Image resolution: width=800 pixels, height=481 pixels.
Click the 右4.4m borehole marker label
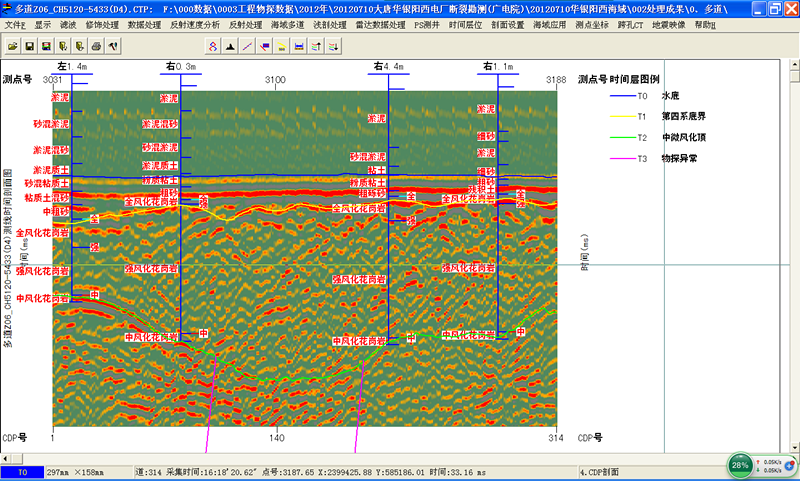coord(388,67)
